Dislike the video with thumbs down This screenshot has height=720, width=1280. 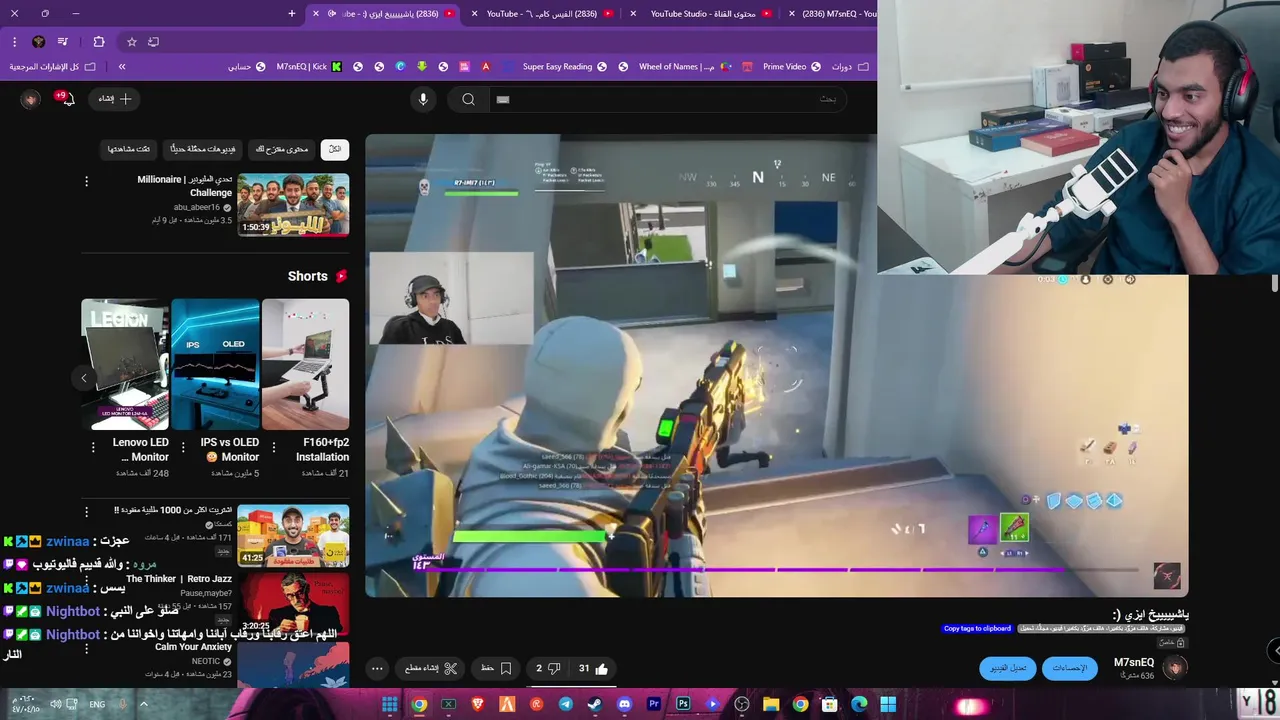point(548,668)
